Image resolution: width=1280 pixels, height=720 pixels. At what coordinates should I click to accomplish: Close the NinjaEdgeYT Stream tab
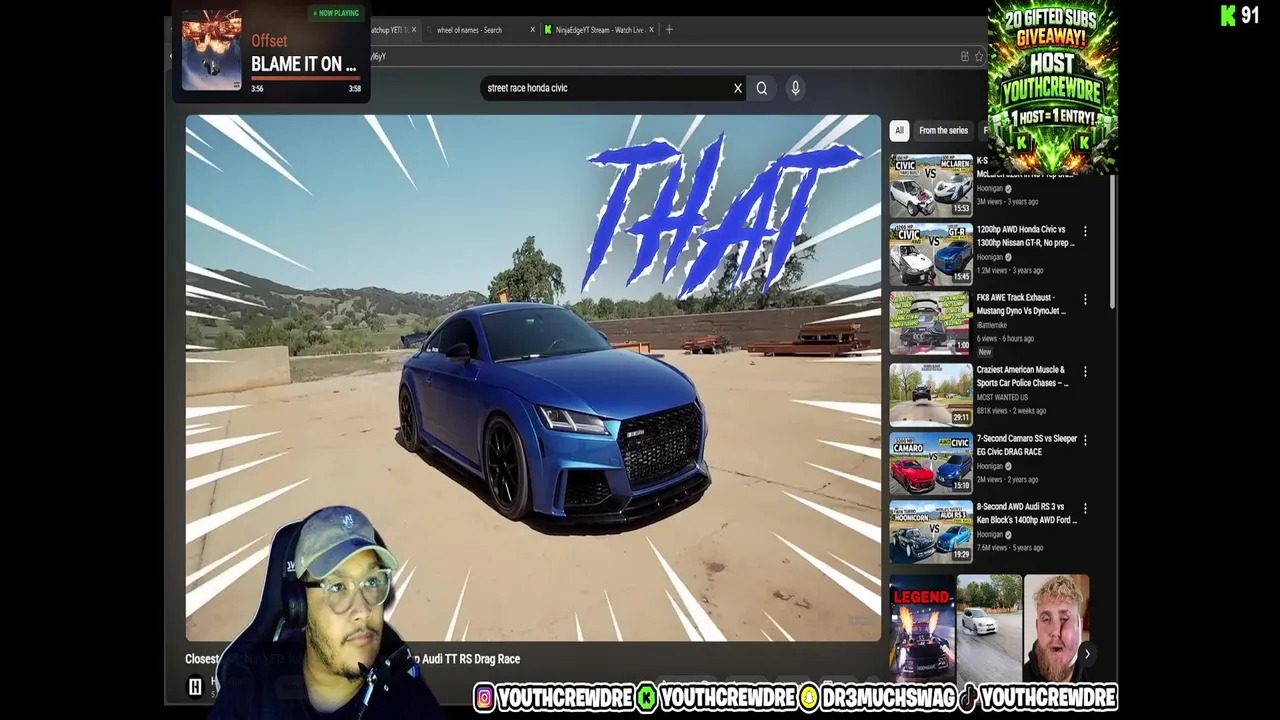click(x=651, y=30)
